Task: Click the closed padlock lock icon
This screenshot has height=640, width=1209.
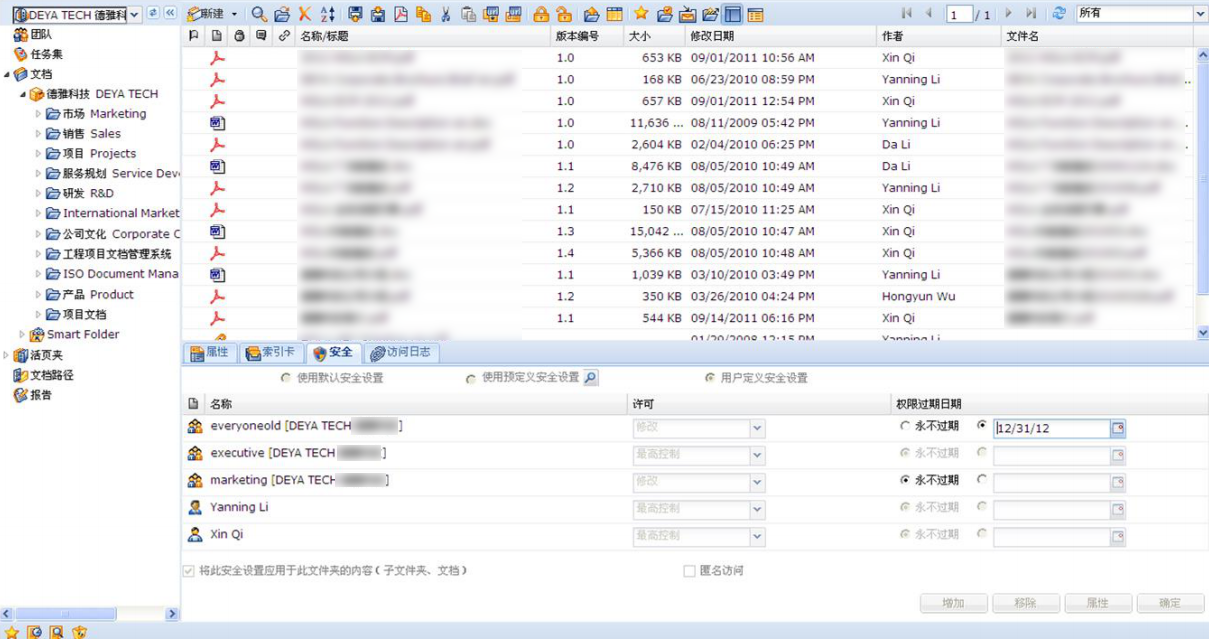Action: (x=541, y=14)
